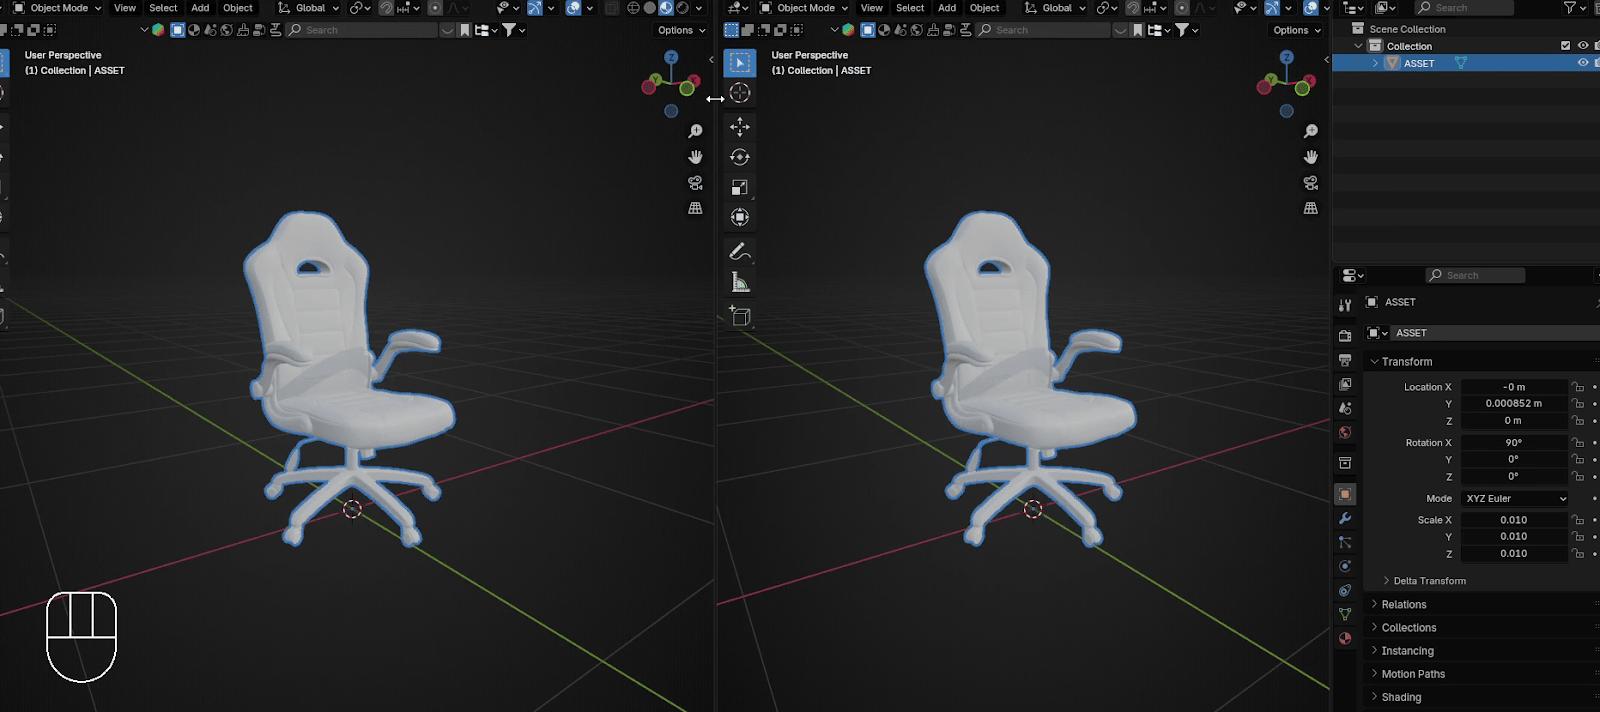Viewport: 1600px width, 712px height.
Task: Hide the ASSET object with its eye icon
Action: click(x=1582, y=63)
